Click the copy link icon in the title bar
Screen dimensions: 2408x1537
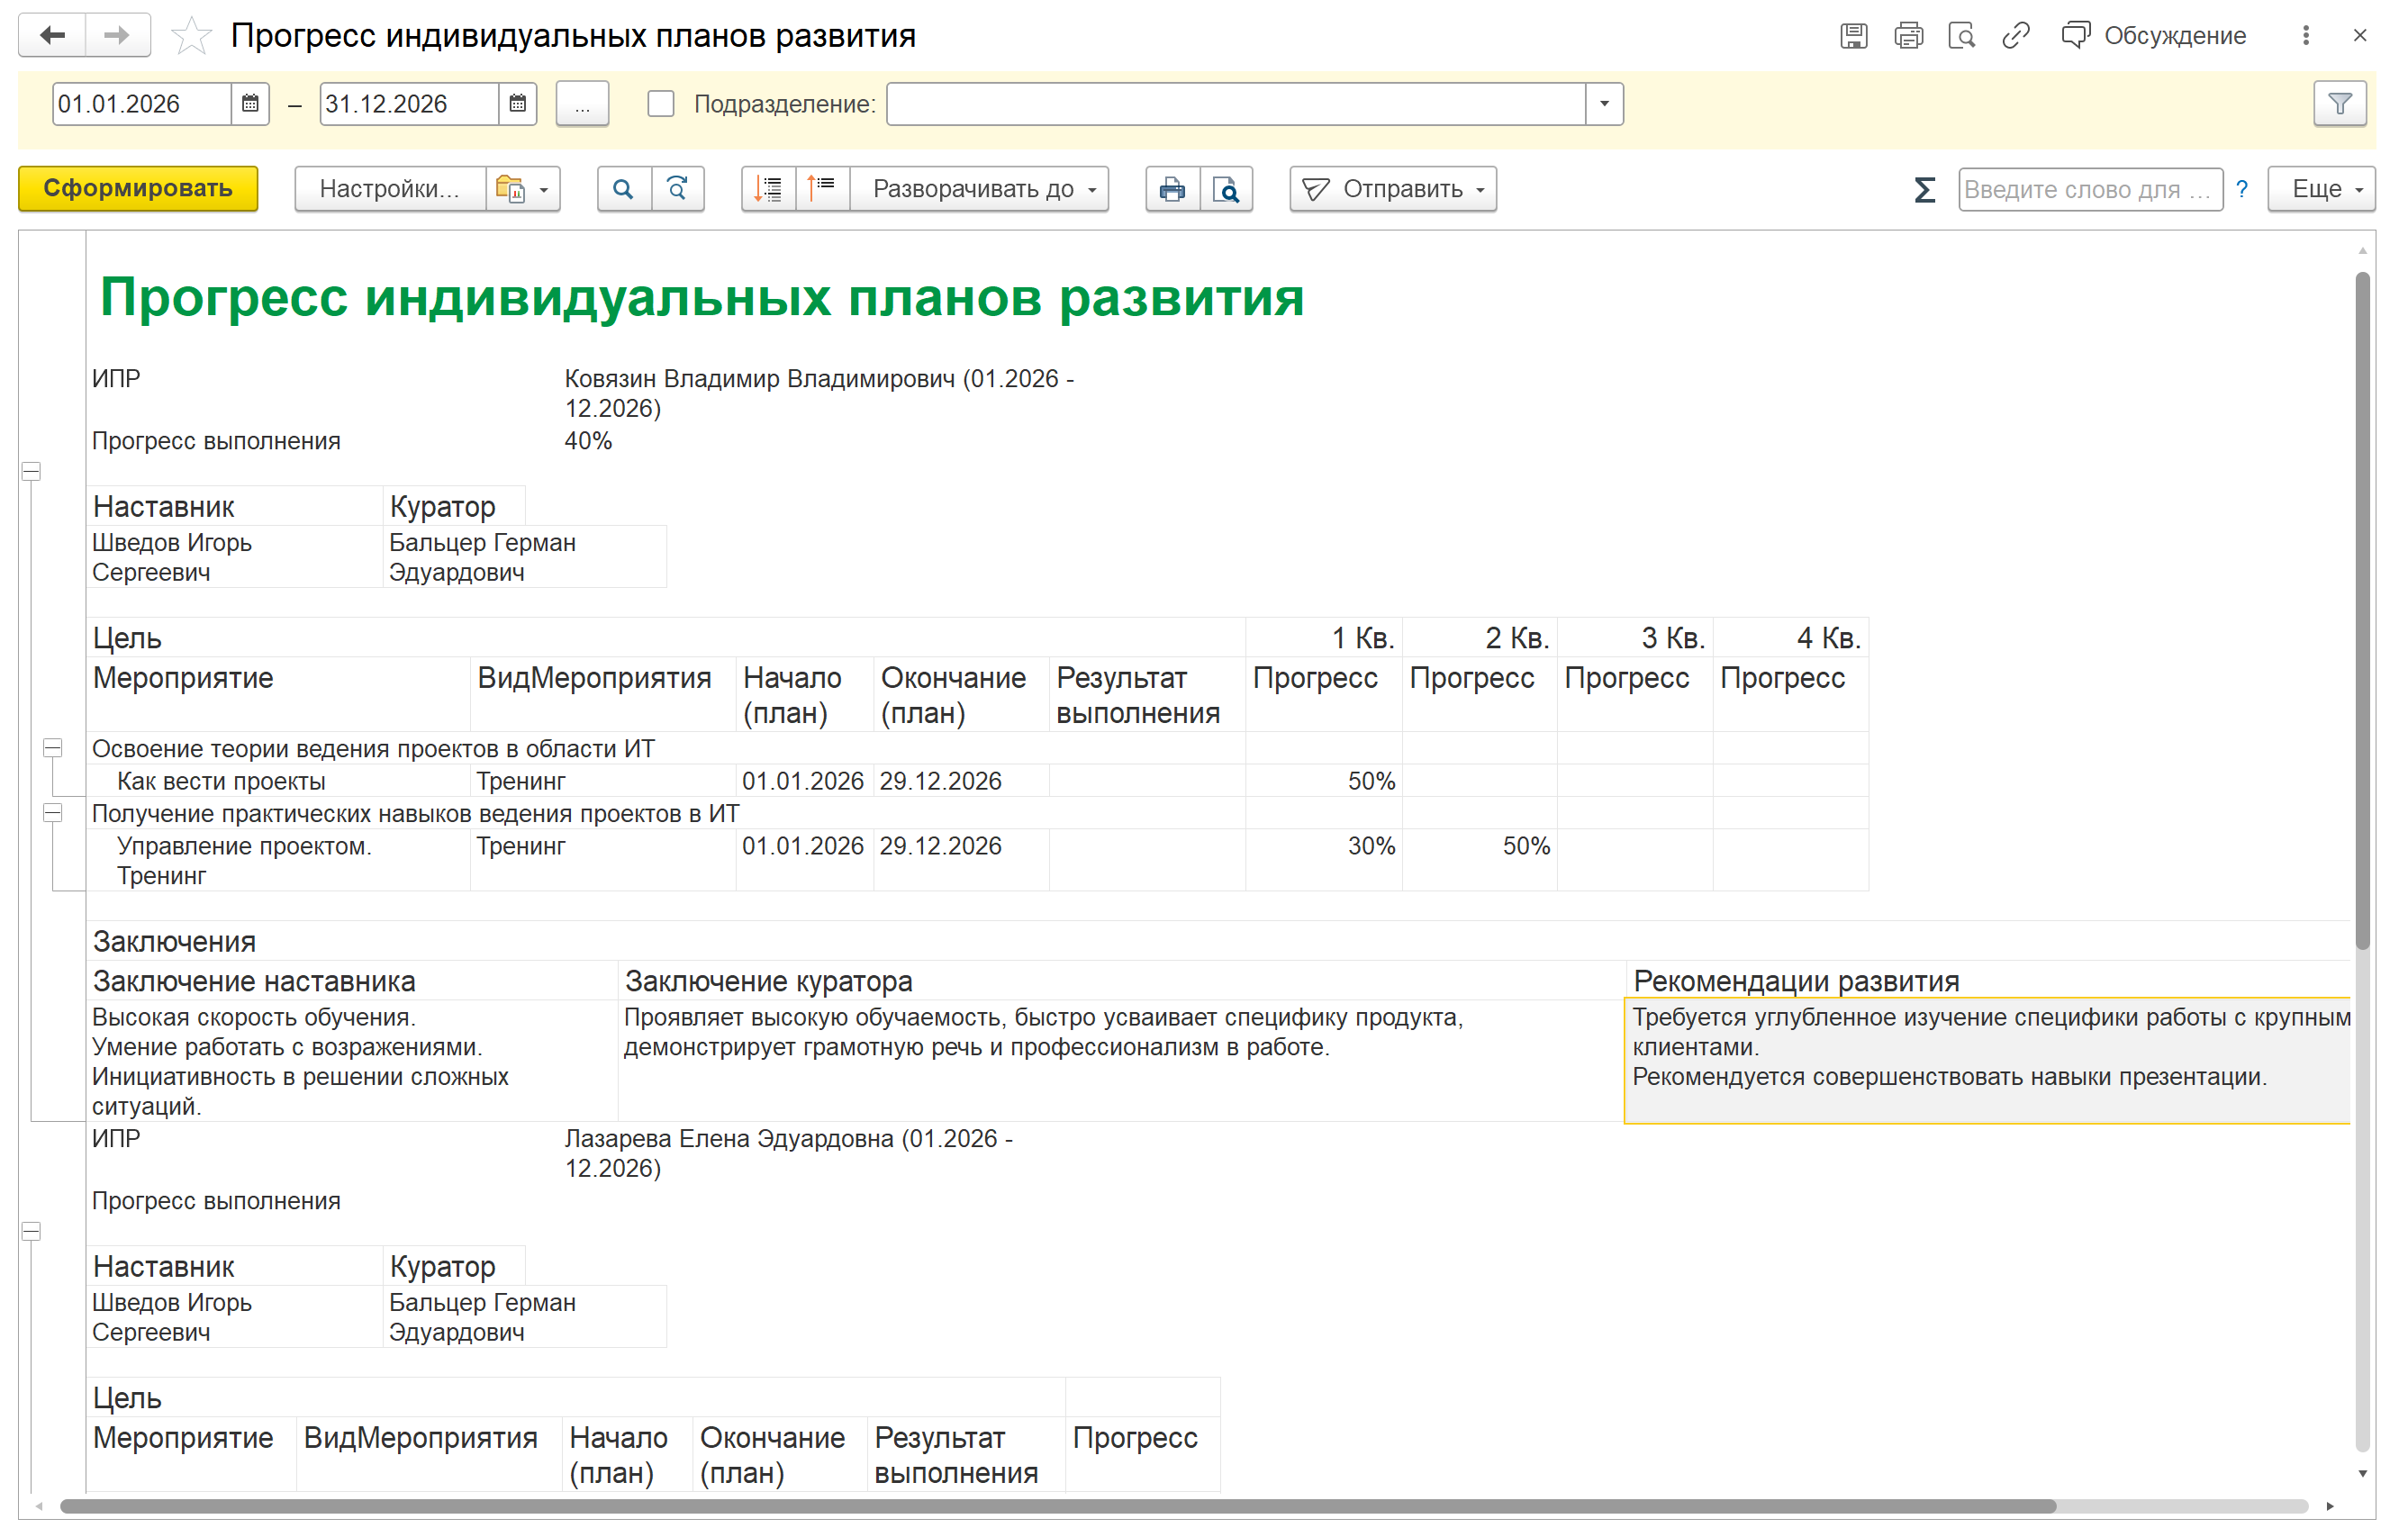(x=2015, y=36)
